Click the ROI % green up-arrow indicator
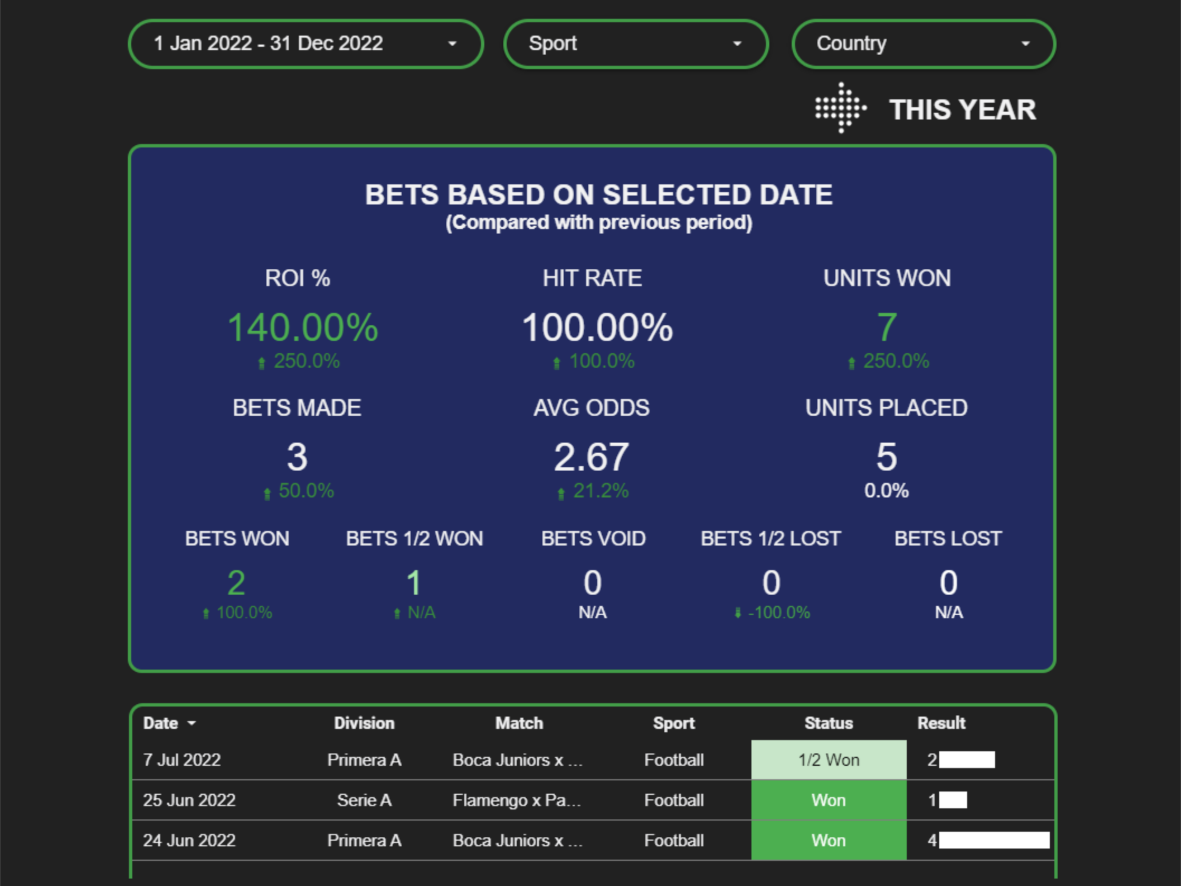This screenshot has height=886, width=1181. coord(263,363)
